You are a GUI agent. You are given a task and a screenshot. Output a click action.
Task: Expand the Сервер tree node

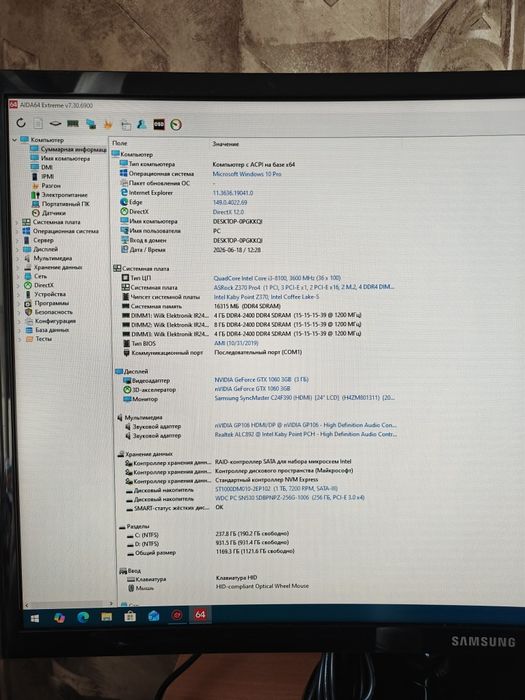click(18, 240)
